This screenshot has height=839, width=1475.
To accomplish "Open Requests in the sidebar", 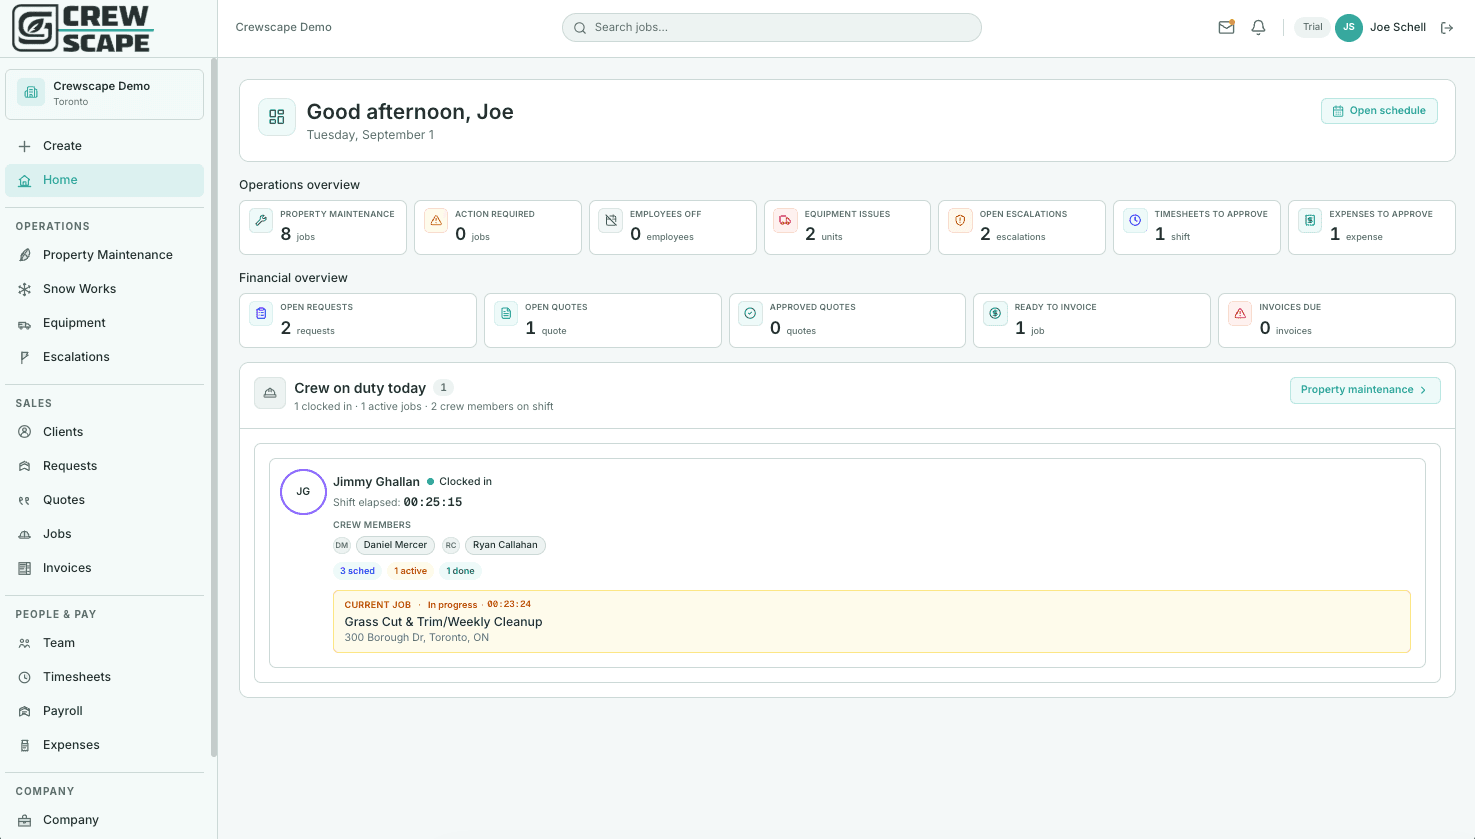I will pos(105,466).
